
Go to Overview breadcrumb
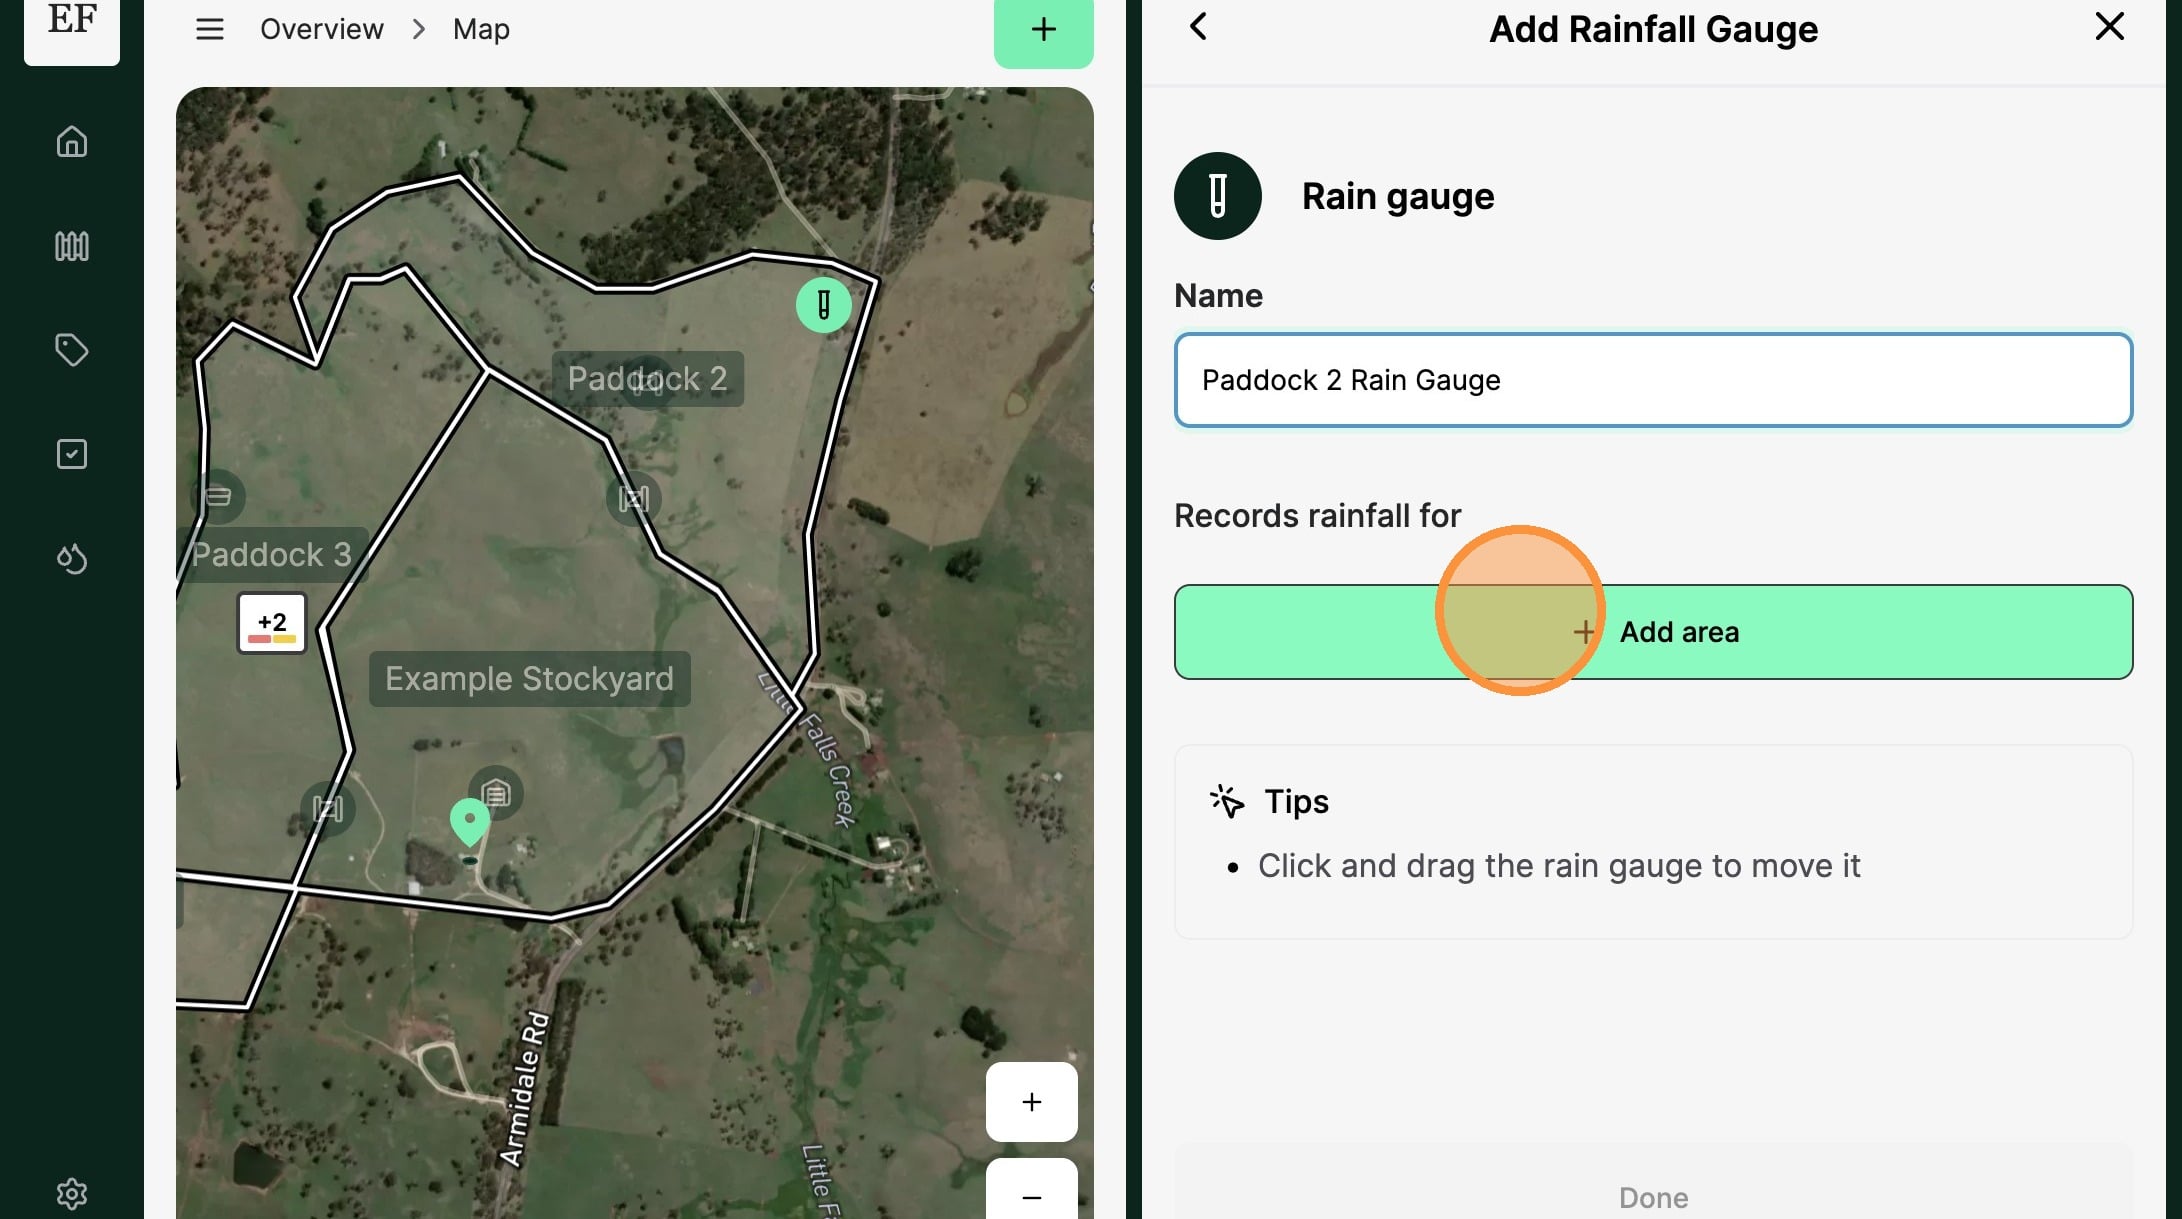(322, 29)
